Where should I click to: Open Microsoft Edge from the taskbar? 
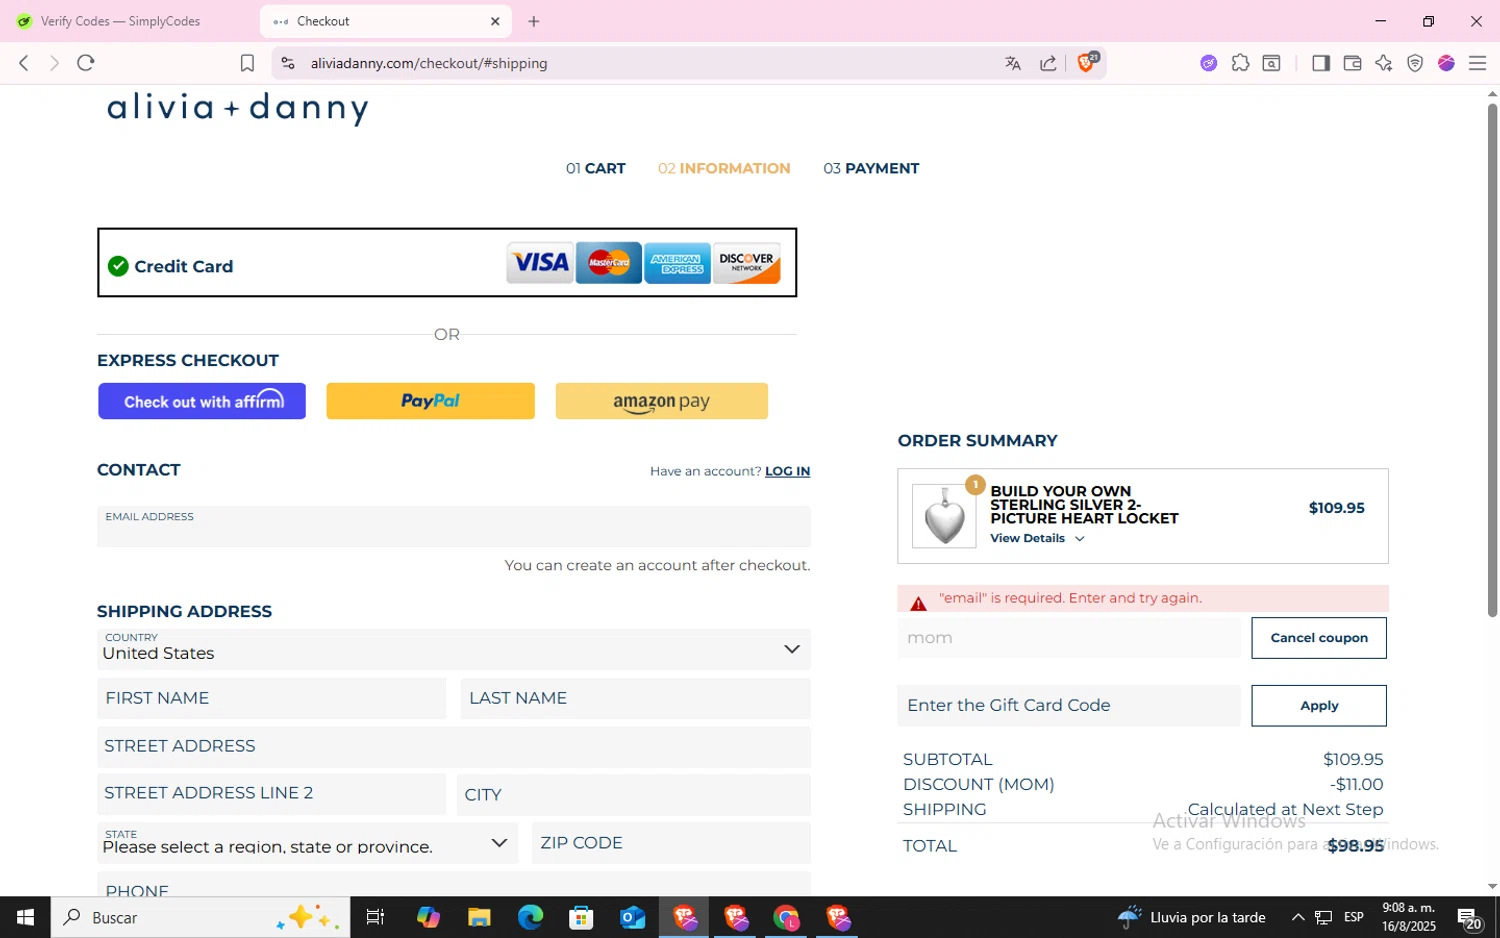[530, 917]
